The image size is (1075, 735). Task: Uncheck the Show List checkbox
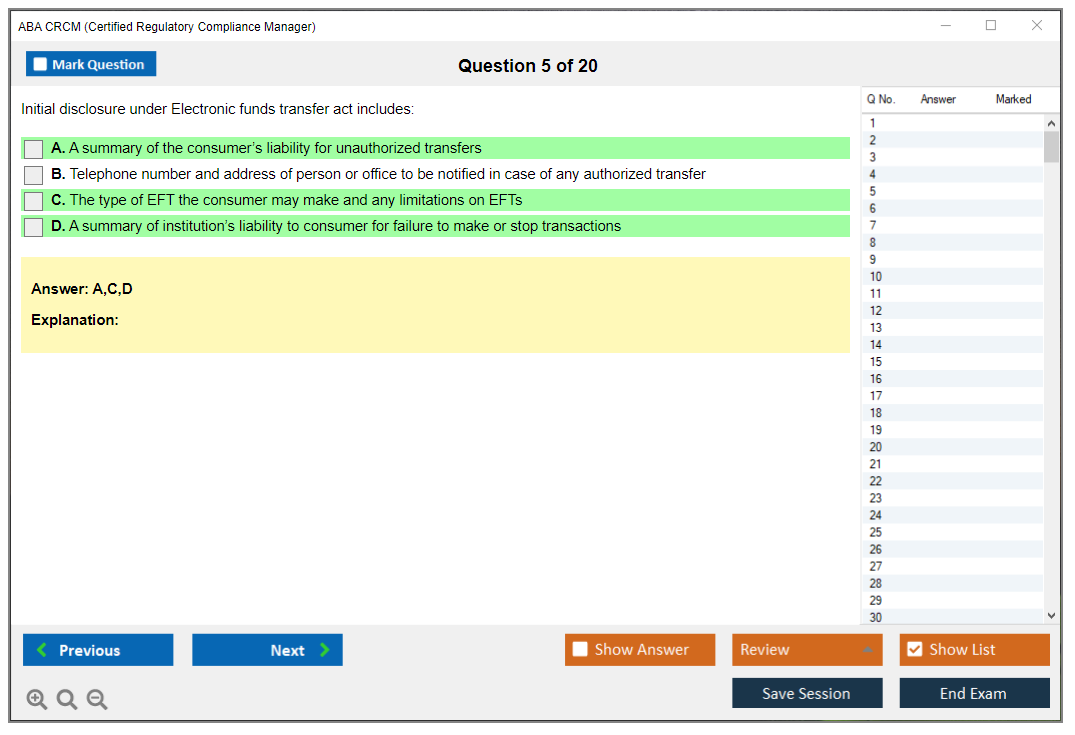coord(914,650)
